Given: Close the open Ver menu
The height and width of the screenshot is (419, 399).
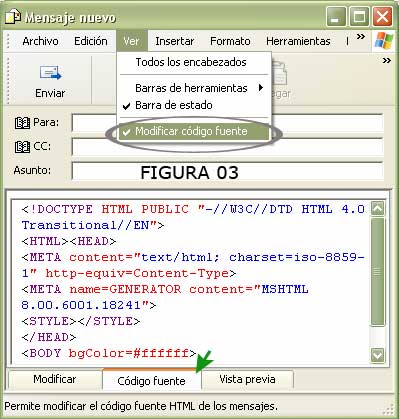Looking at the screenshot, I should point(131,41).
